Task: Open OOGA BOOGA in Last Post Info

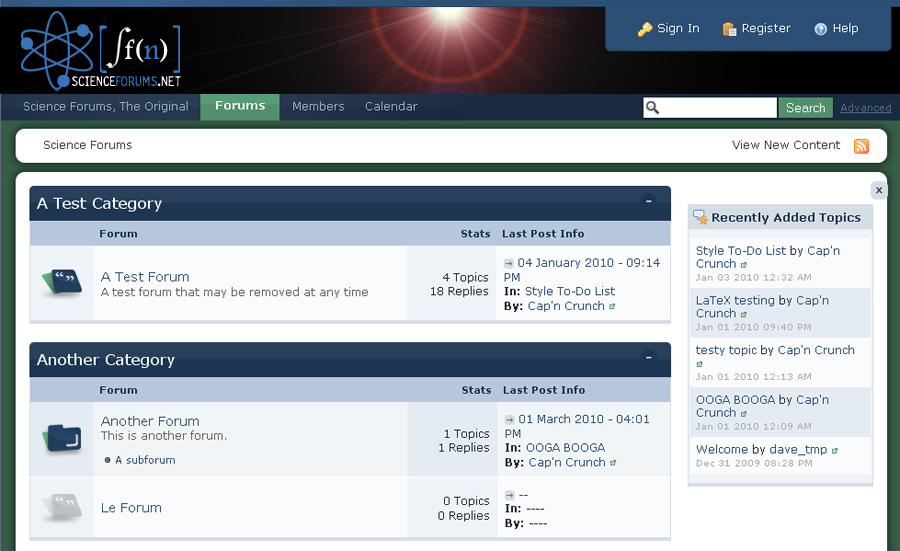Action: pyautogui.click(x=565, y=448)
